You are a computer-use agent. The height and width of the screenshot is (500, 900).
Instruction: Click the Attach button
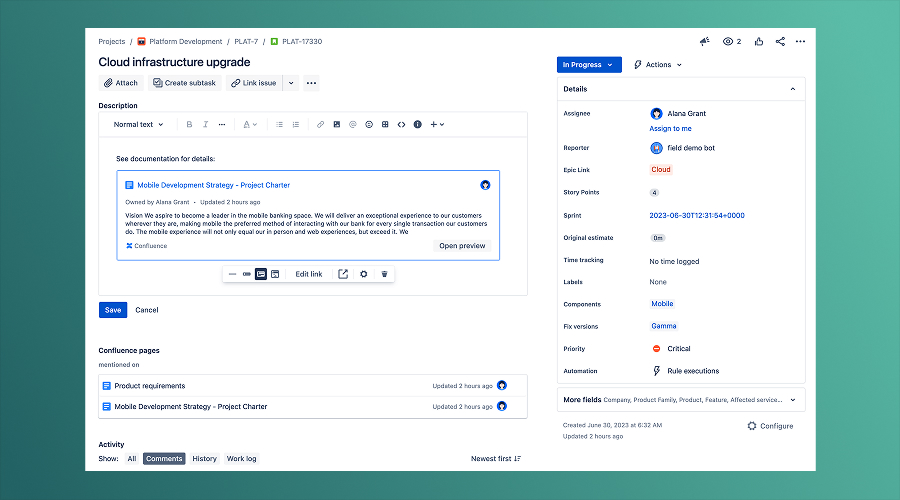point(121,83)
